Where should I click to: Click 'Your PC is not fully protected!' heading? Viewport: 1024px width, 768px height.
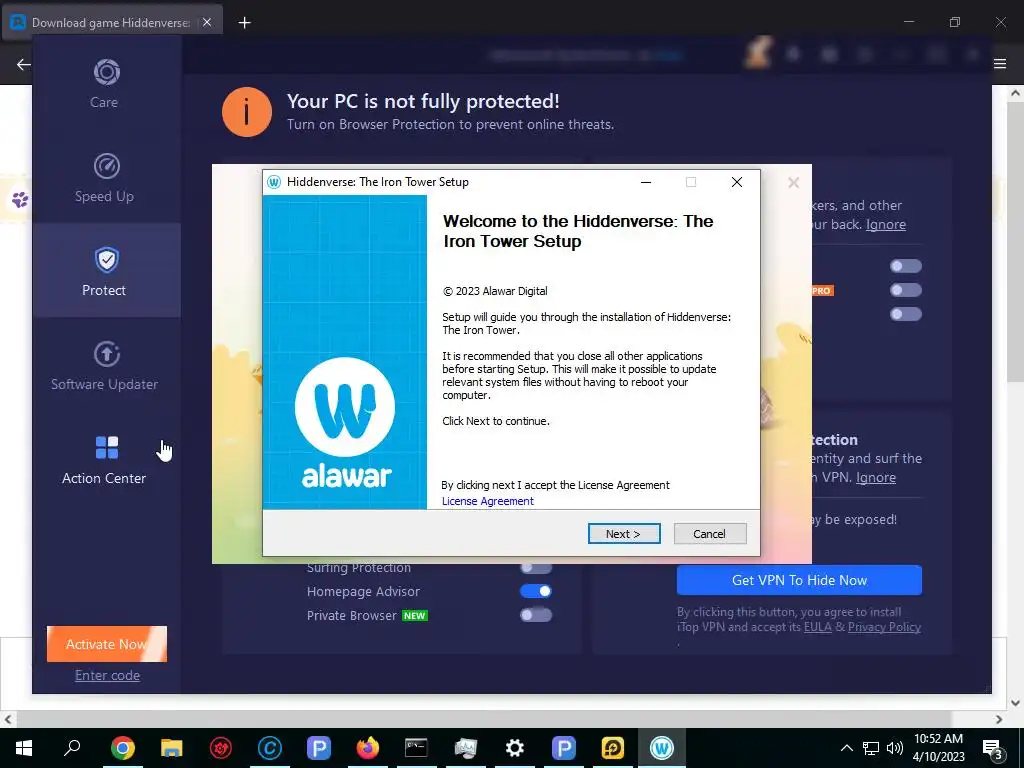coord(423,101)
